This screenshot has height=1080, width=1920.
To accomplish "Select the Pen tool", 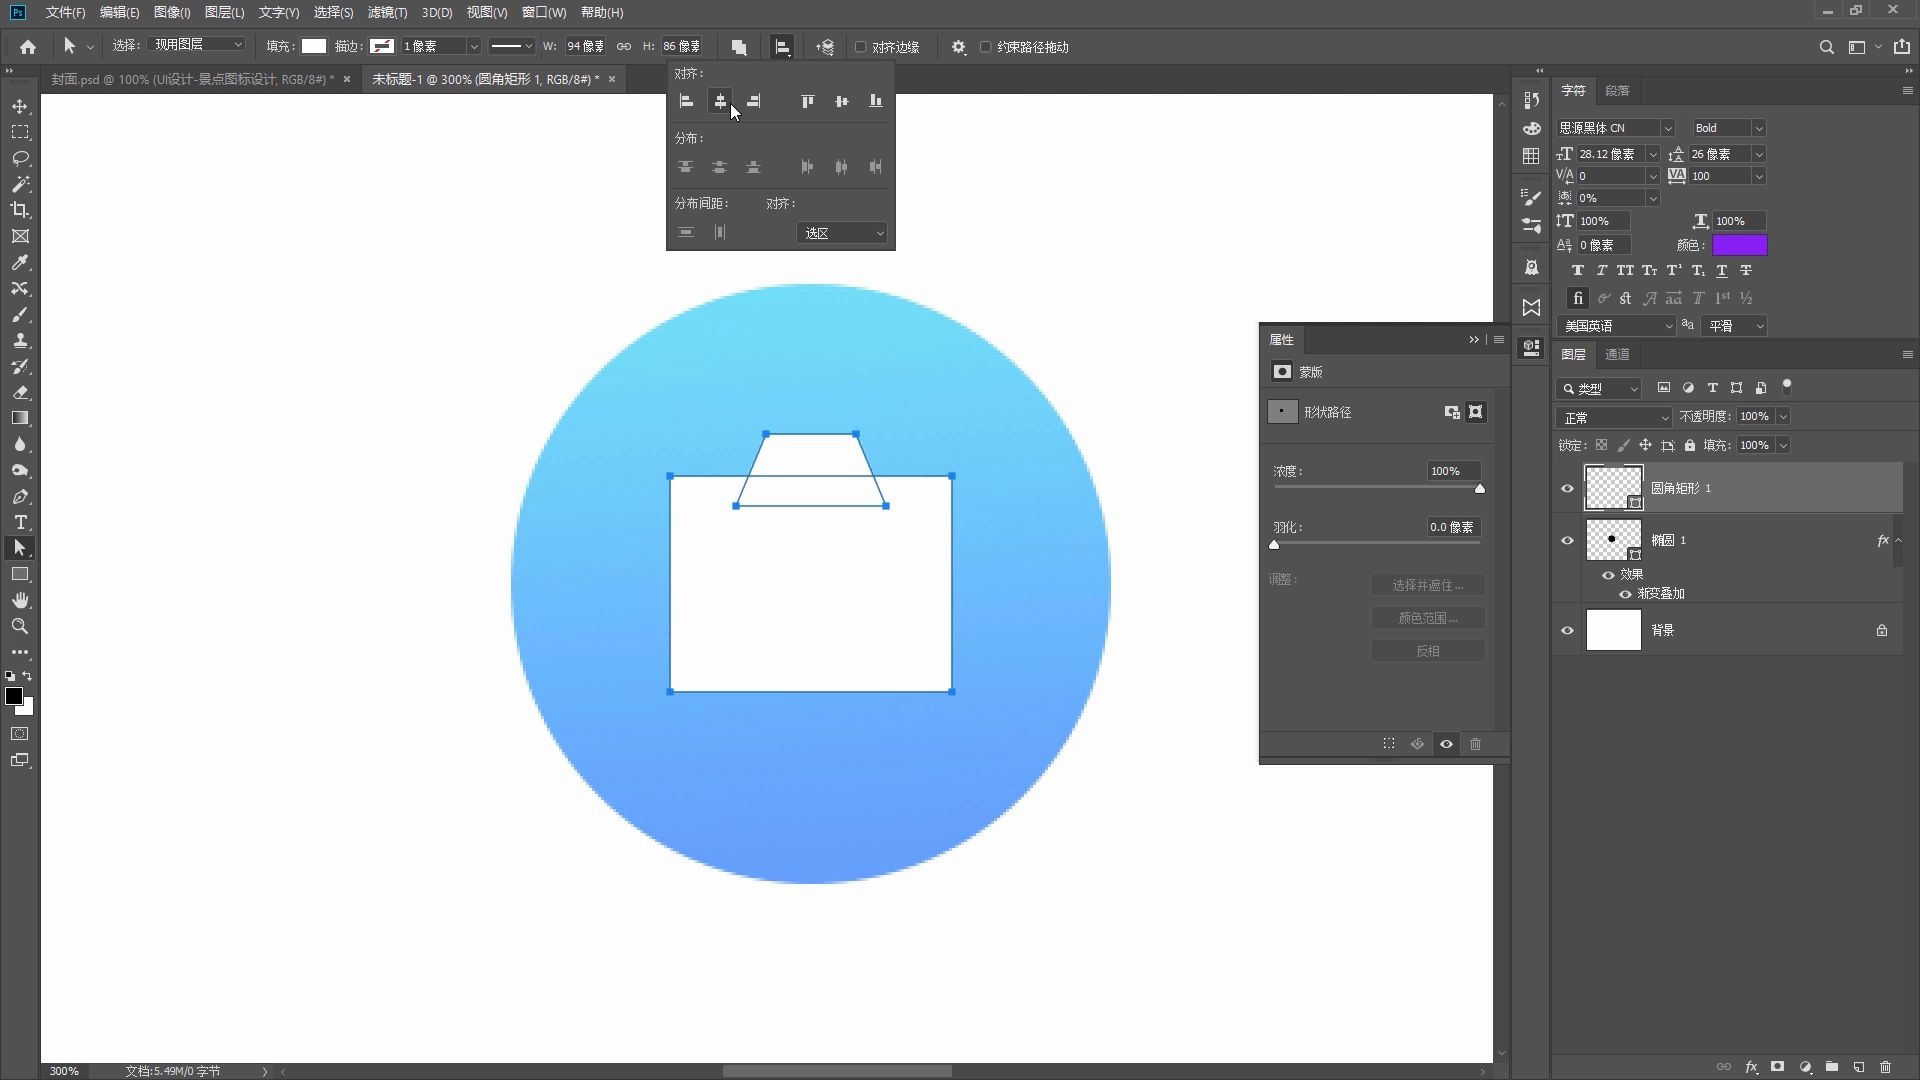I will pos(20,496).
